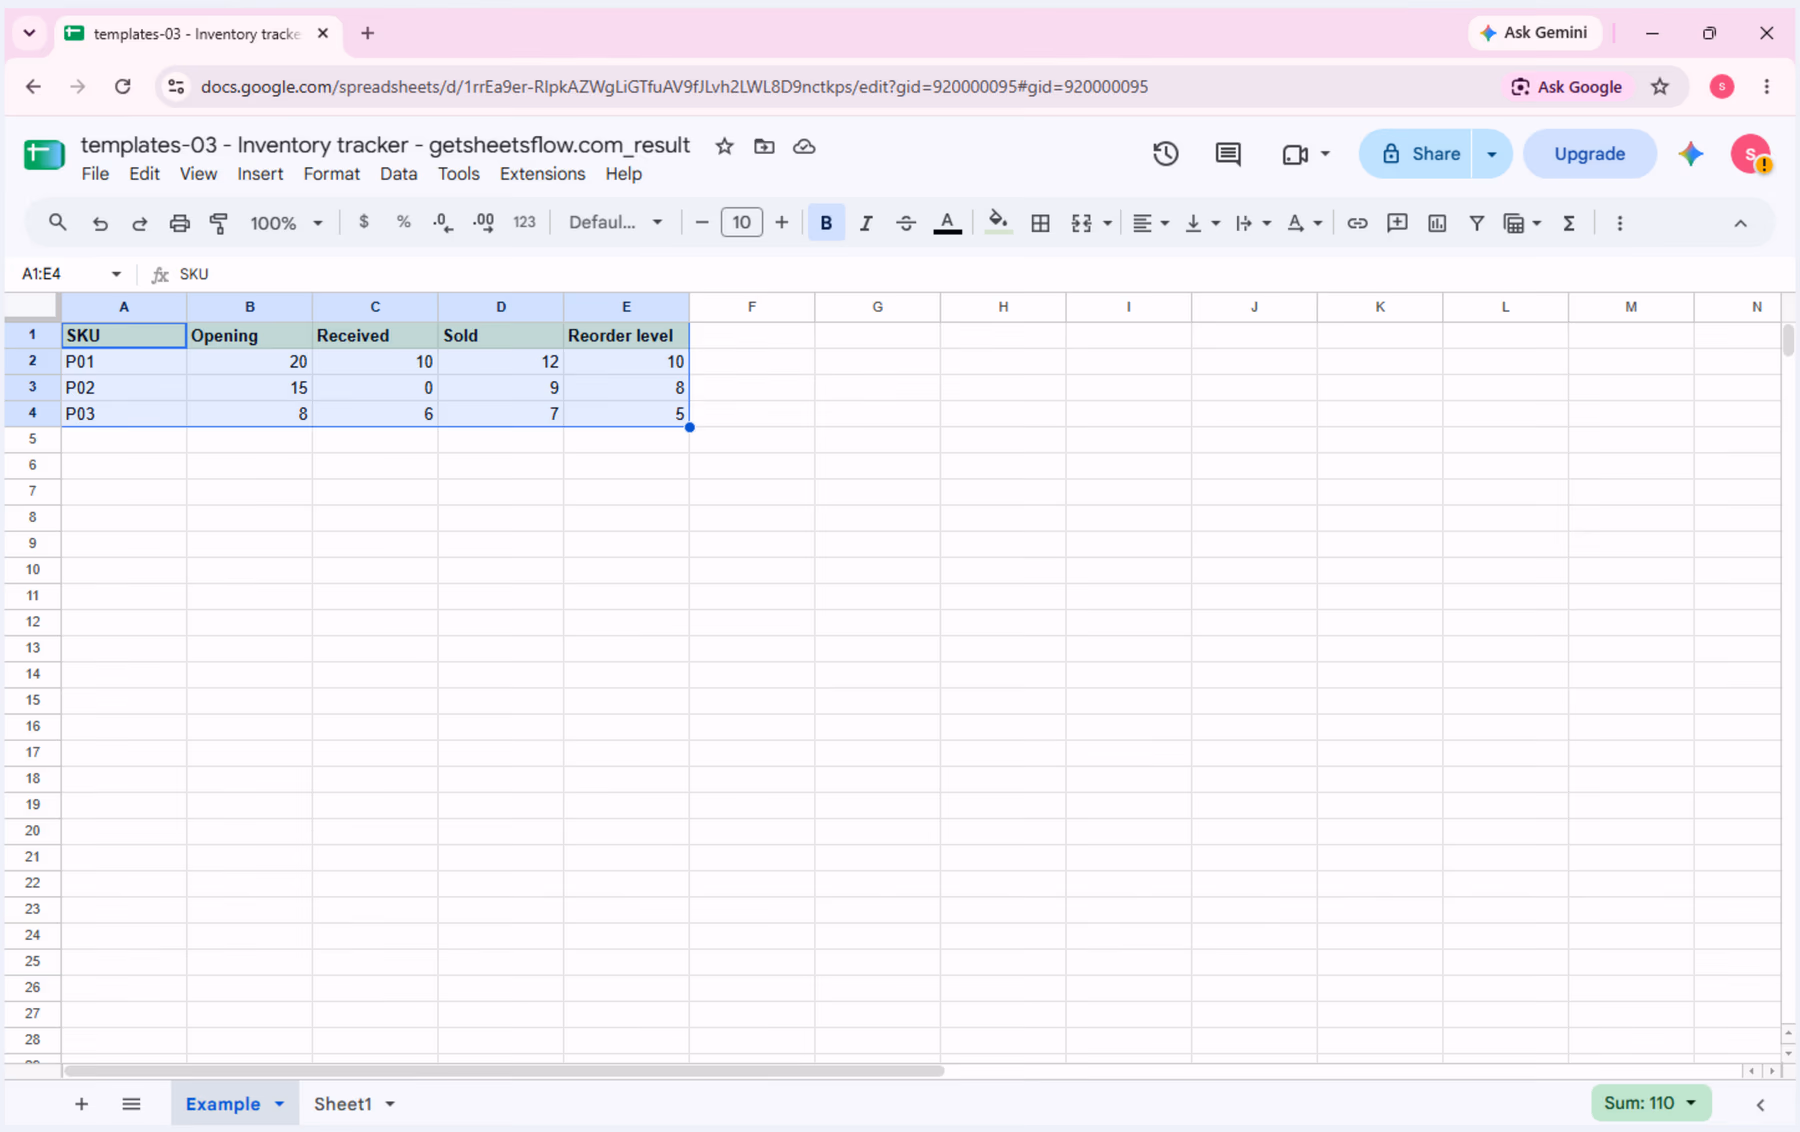1800x1132 pixels.
Task: Toggle italic formatting
Action: 866,223
